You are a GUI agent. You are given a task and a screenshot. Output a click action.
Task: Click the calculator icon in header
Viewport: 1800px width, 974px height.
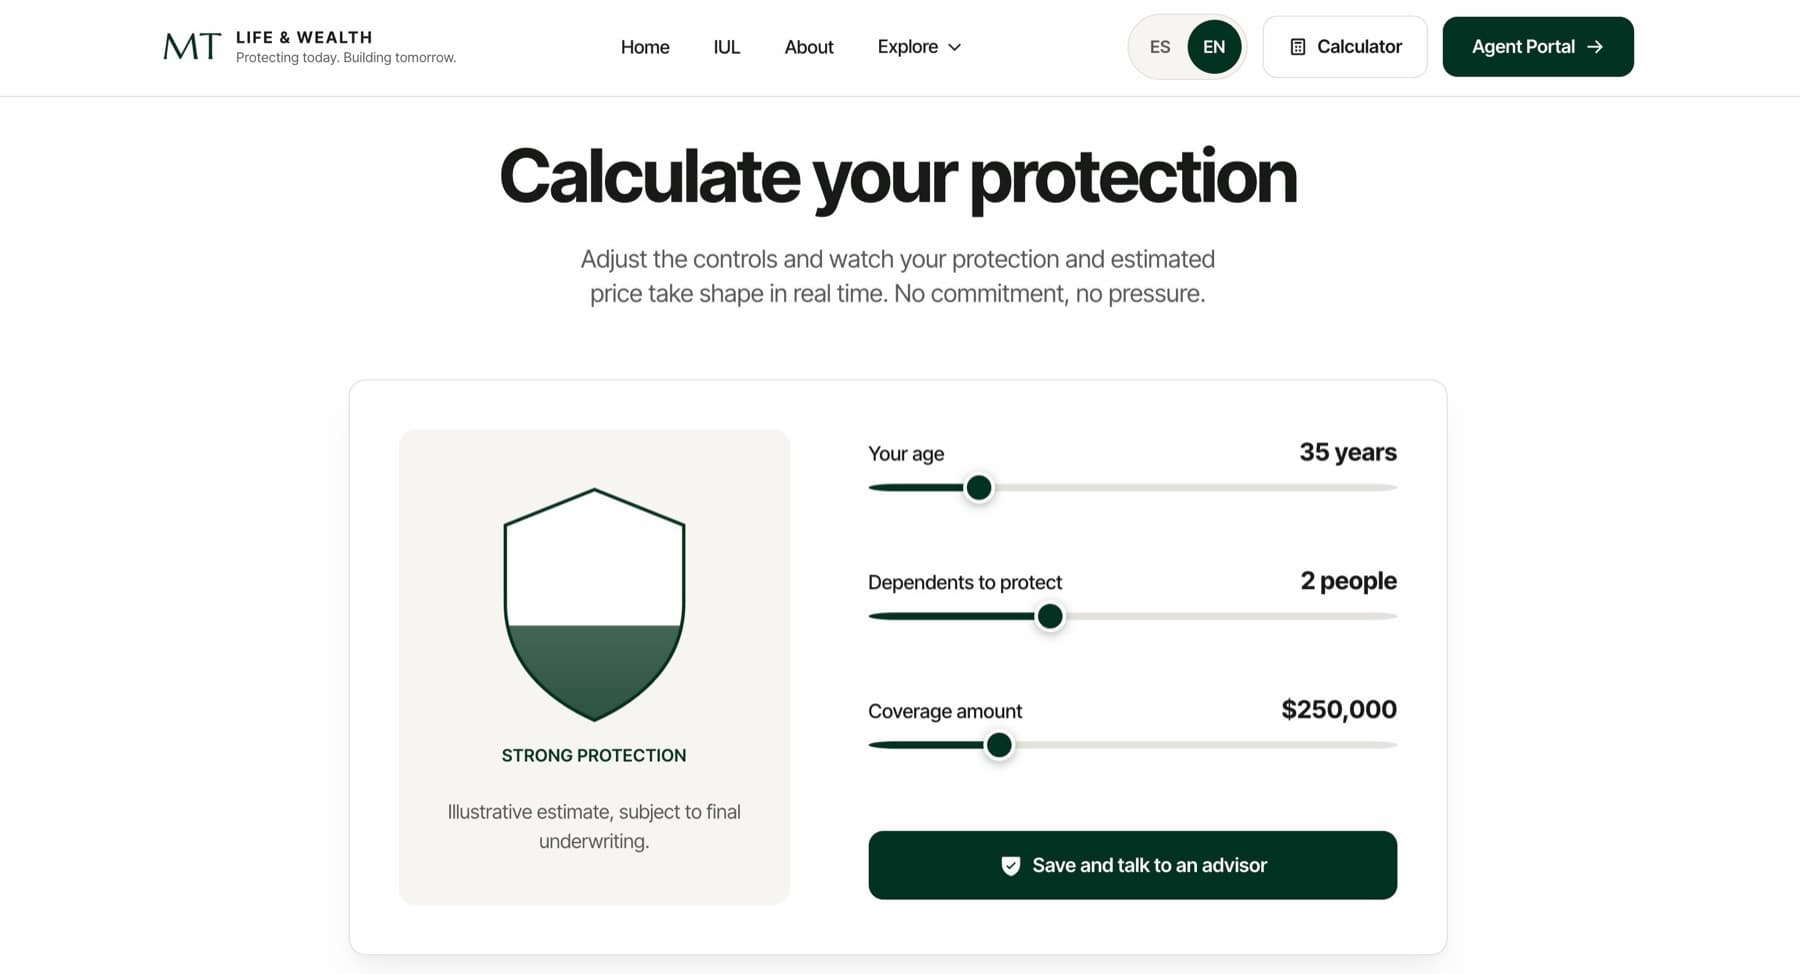tap(1297, 47)
